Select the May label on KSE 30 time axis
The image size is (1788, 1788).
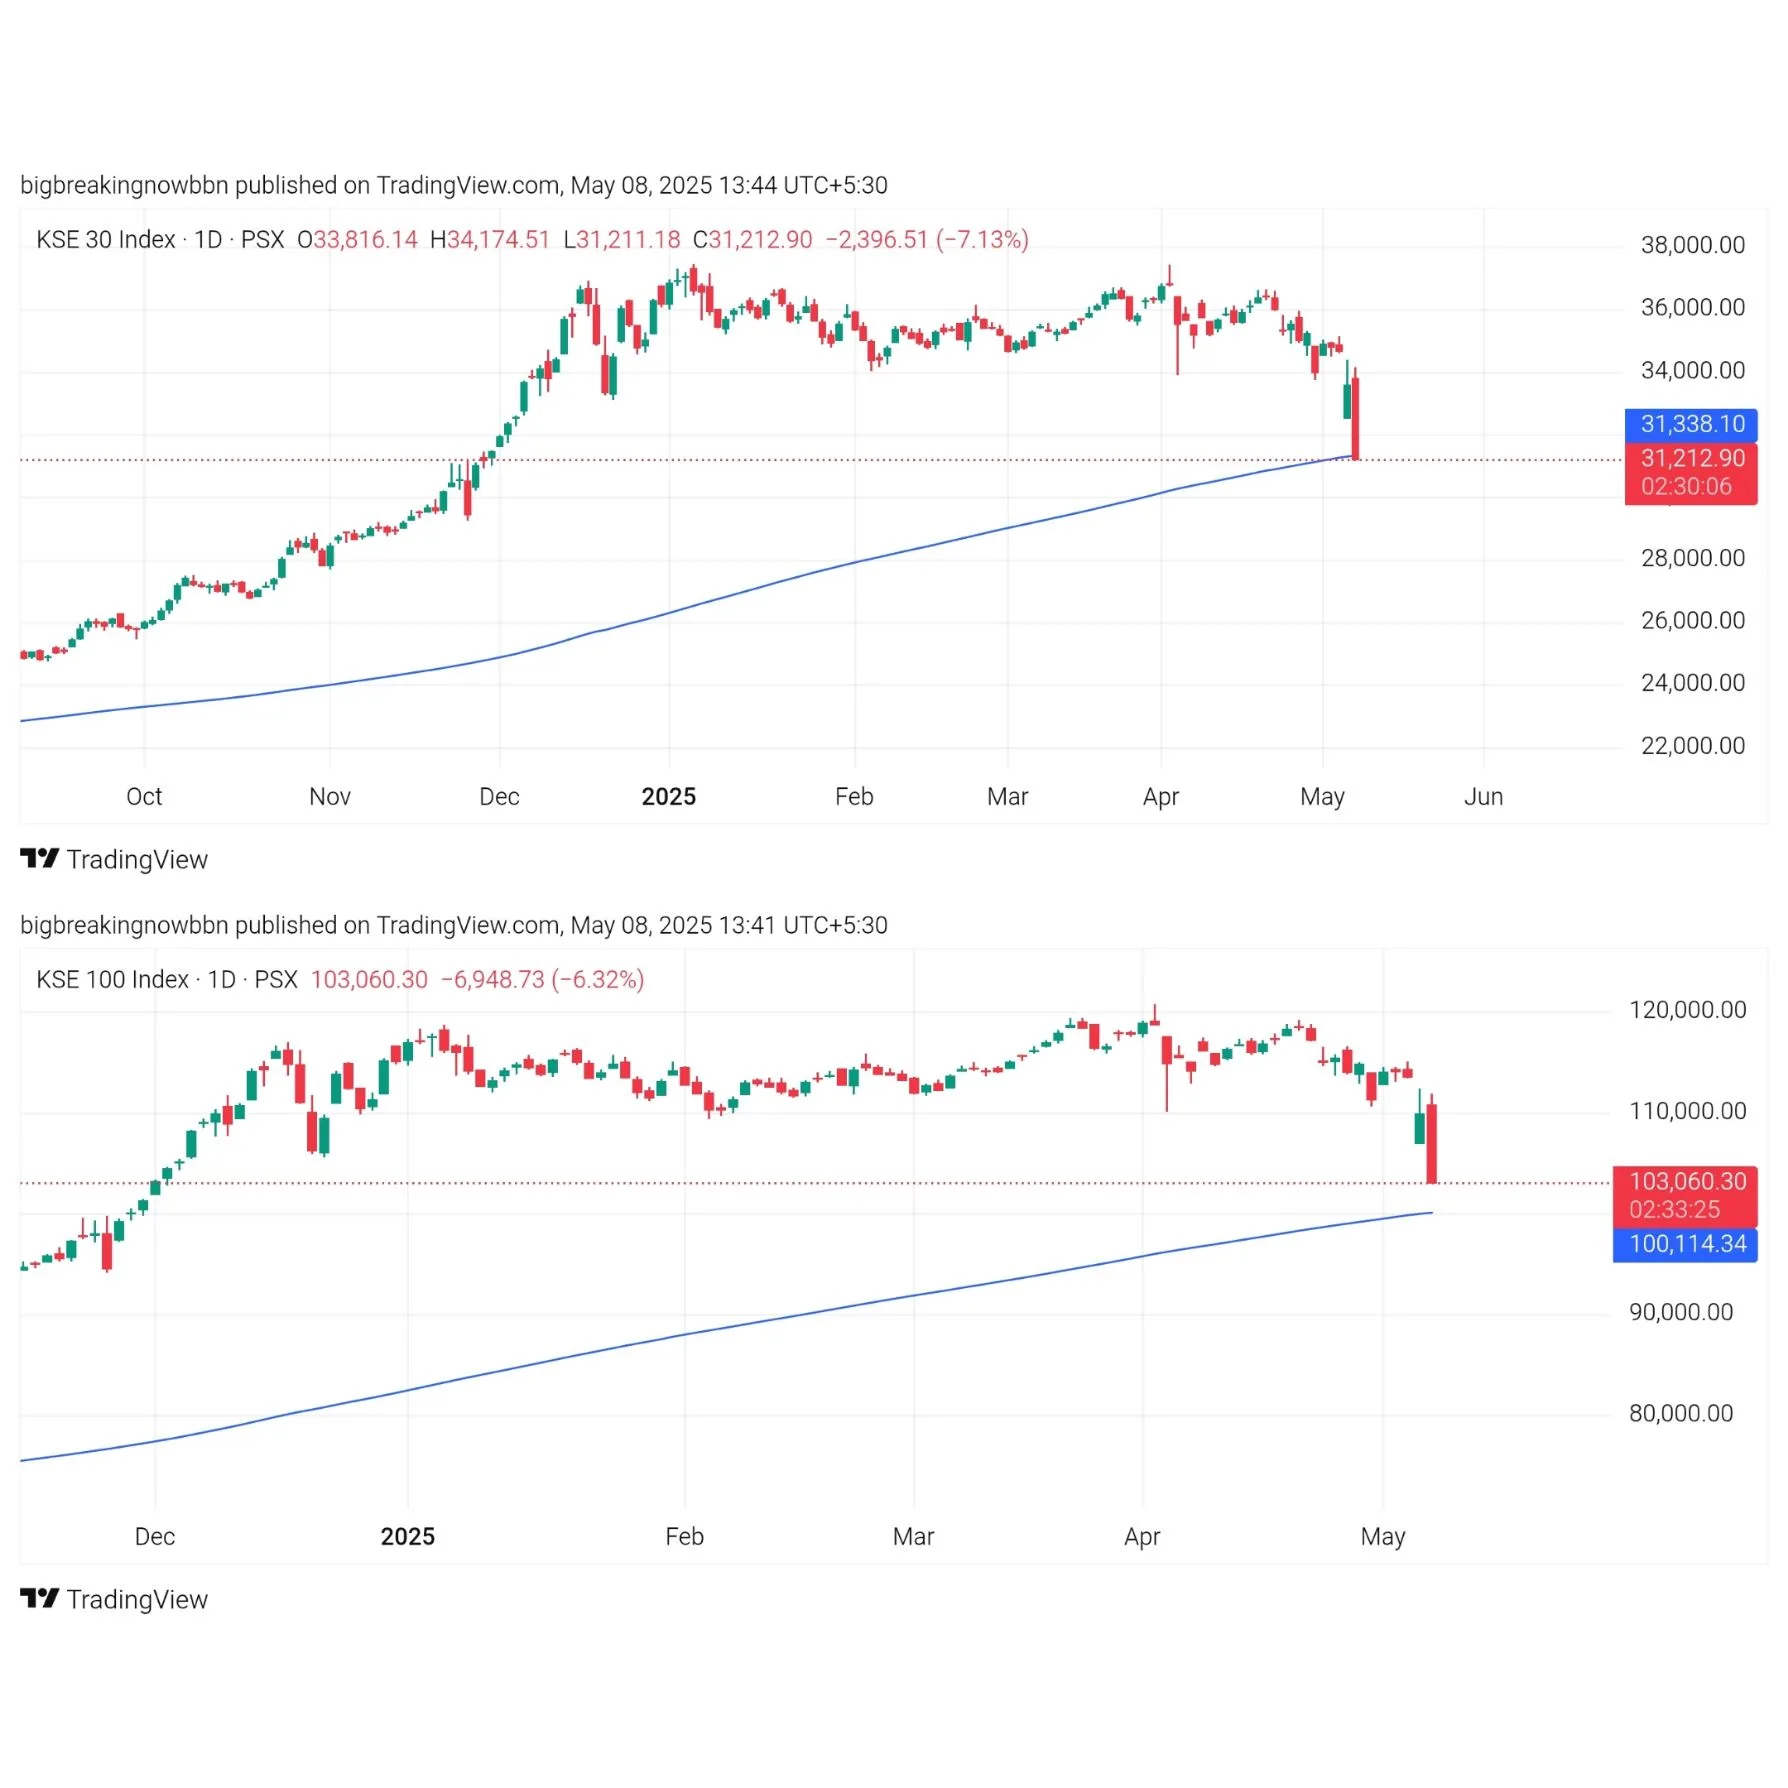1322,797
